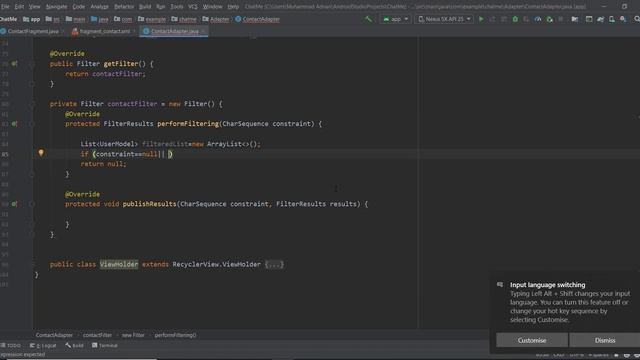640x360 pixels.
Task: Click 'expression expected' status bar message
Action: pos(22,354)
